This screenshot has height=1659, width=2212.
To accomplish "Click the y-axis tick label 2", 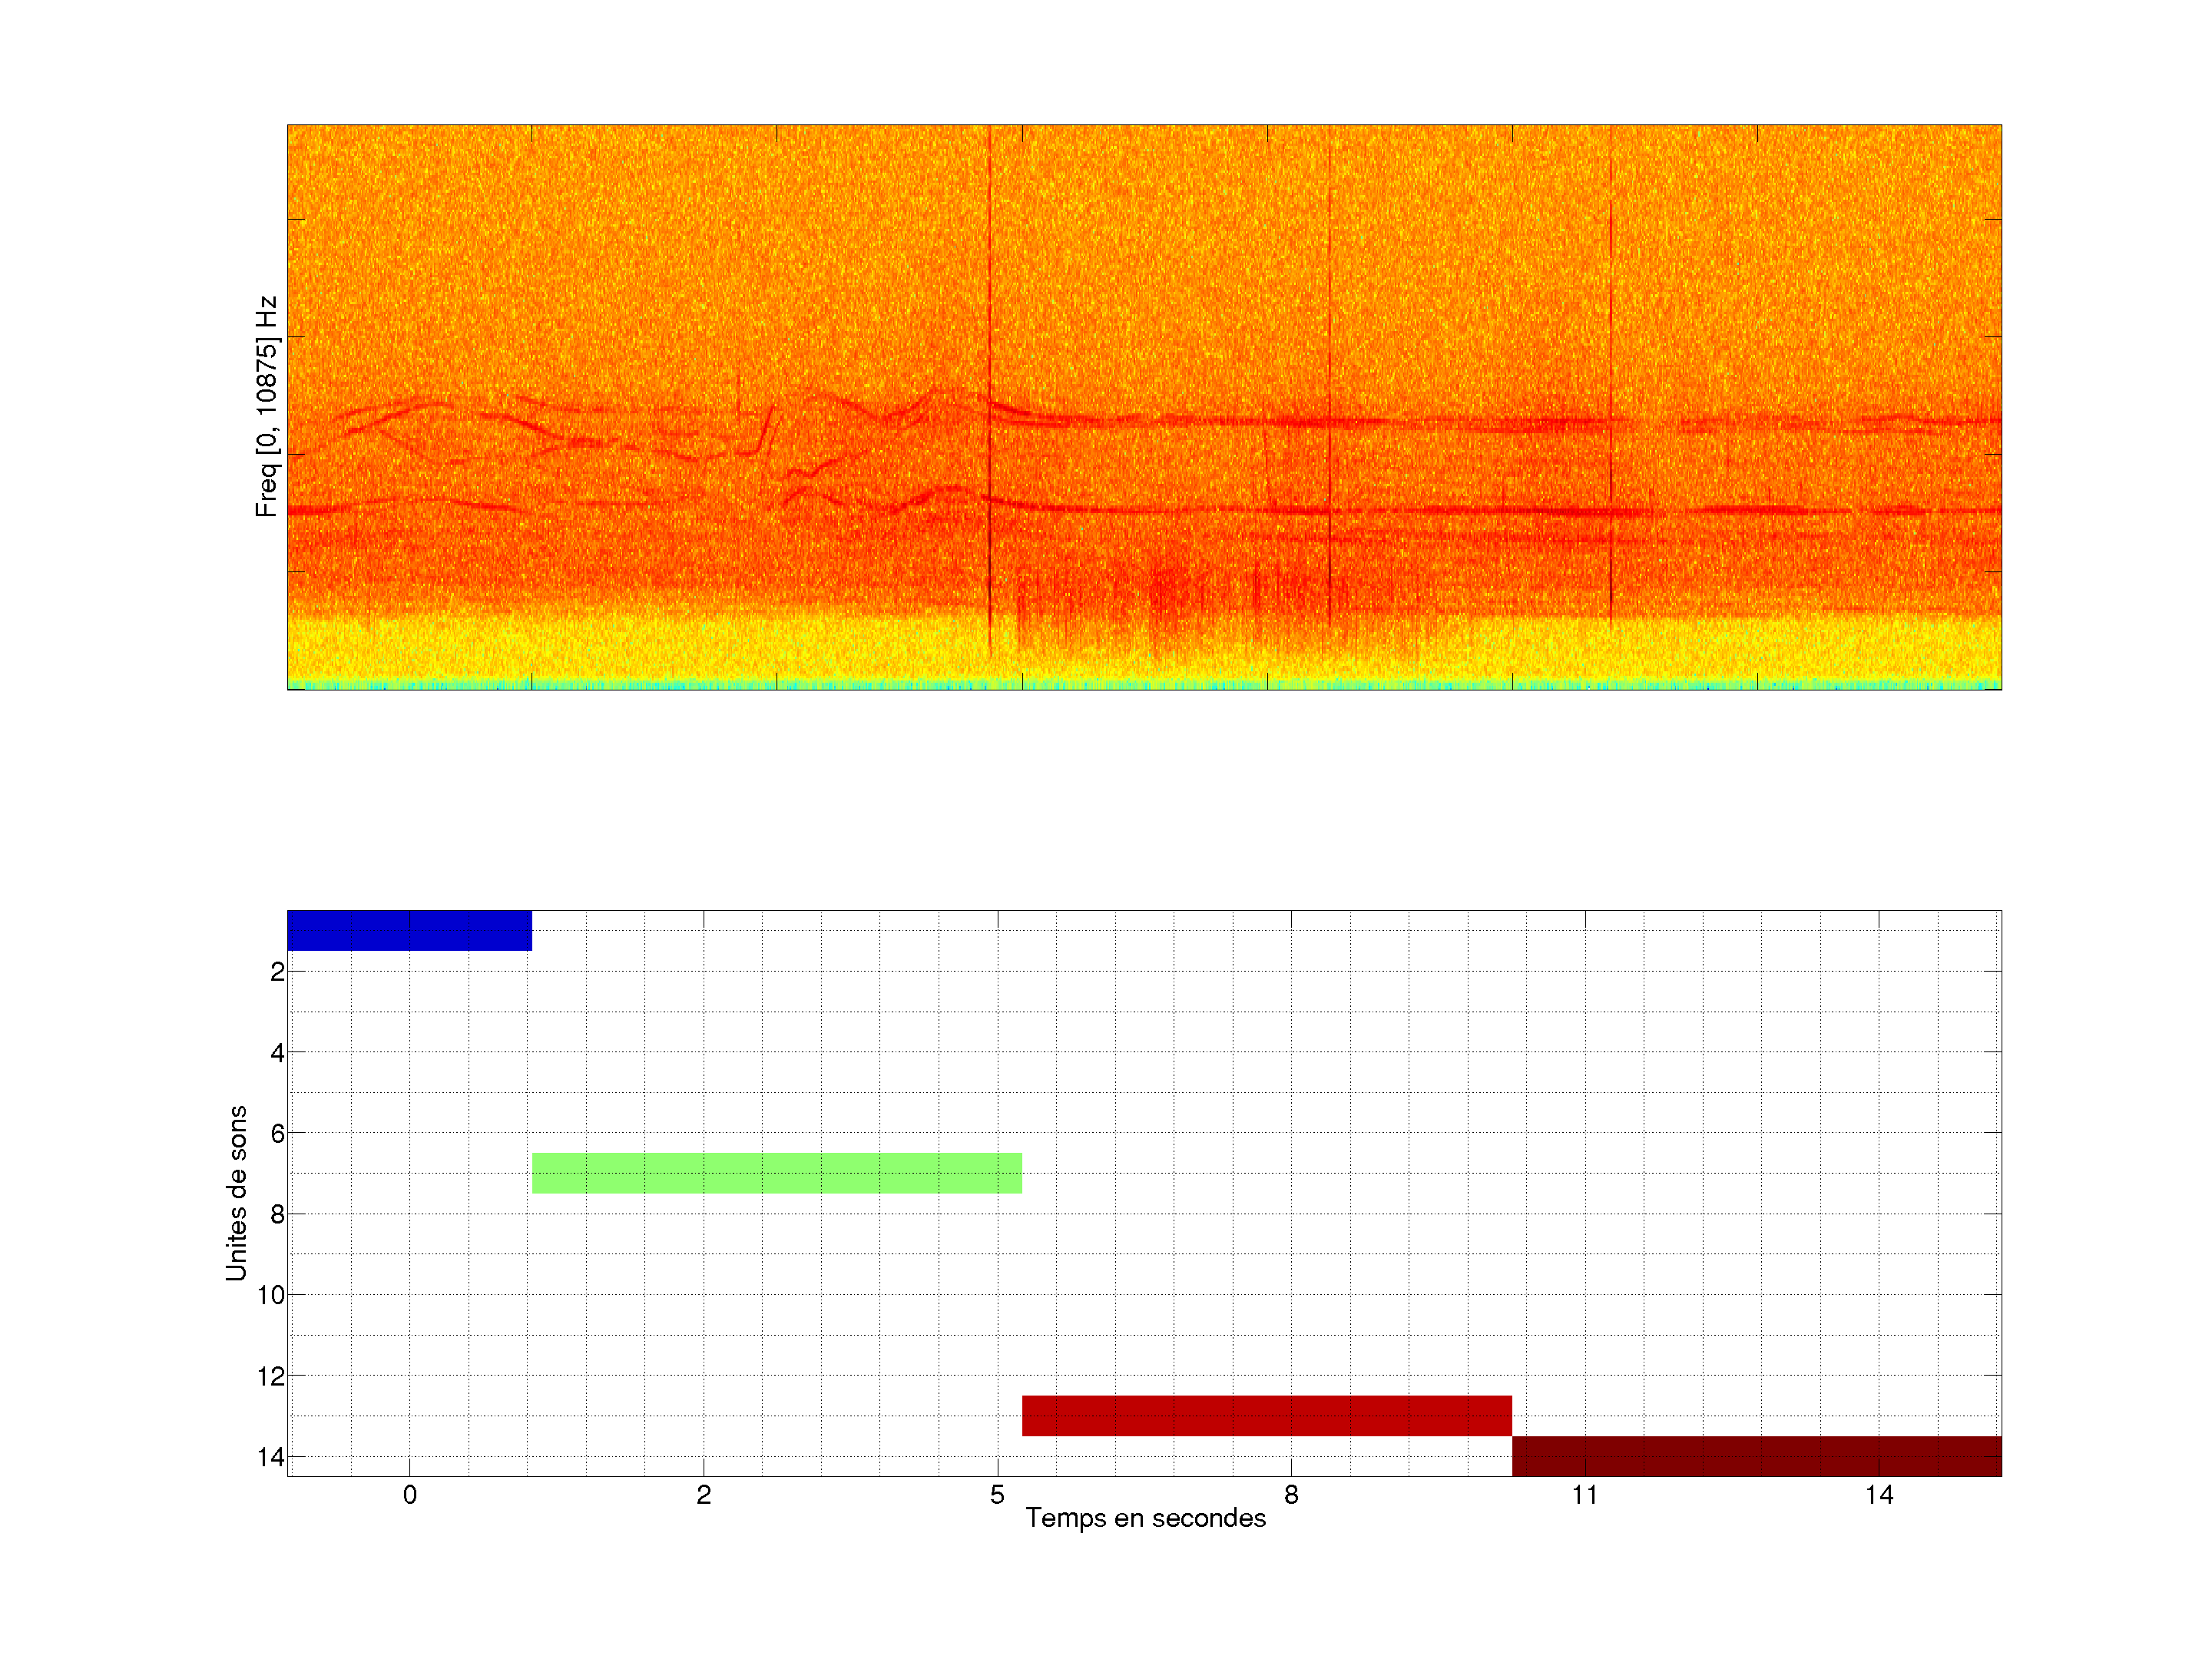I will 277,972.
